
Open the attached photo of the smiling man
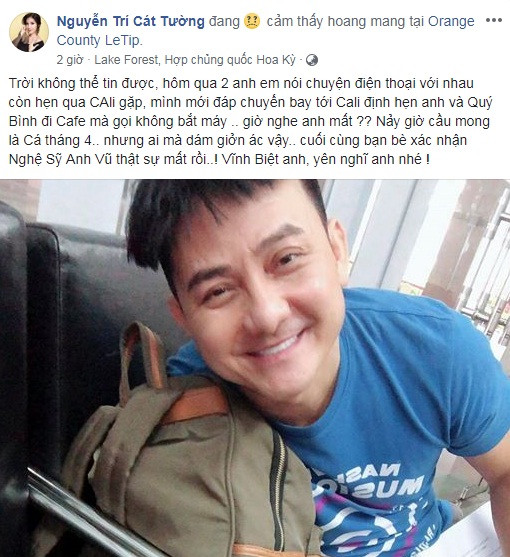click(255, 368)
